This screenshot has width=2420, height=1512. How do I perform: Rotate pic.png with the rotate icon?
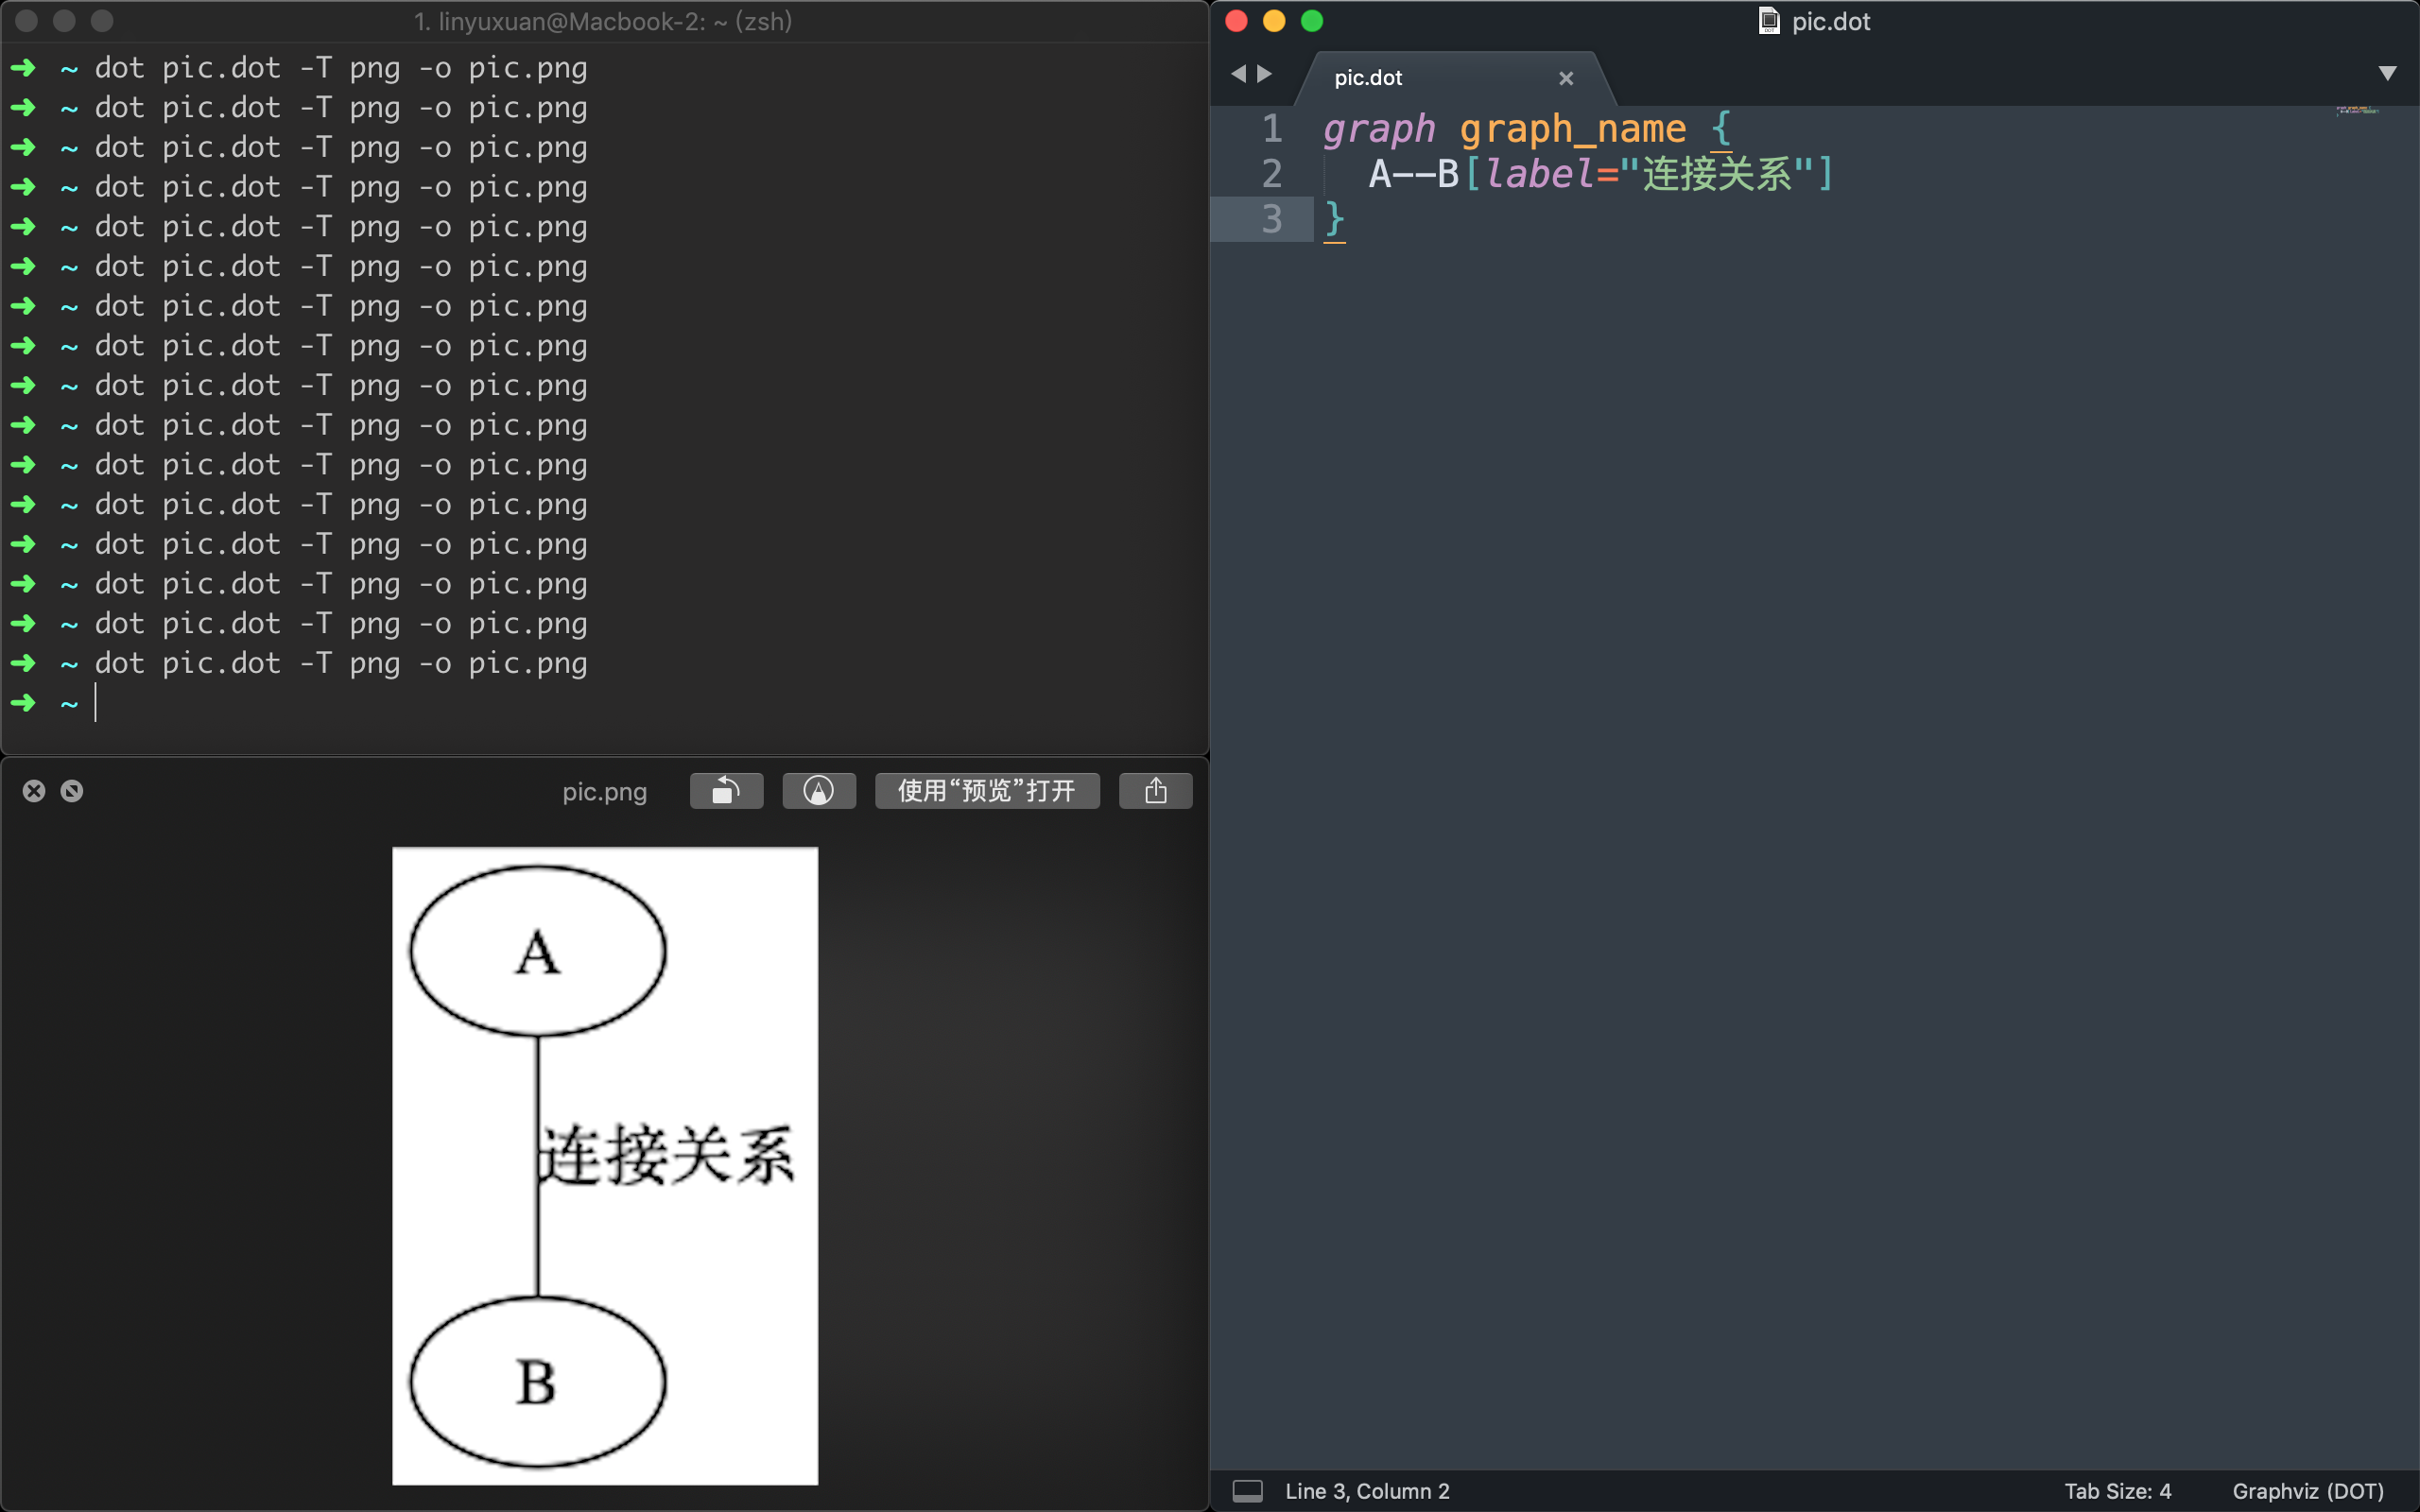pos(726,790)
